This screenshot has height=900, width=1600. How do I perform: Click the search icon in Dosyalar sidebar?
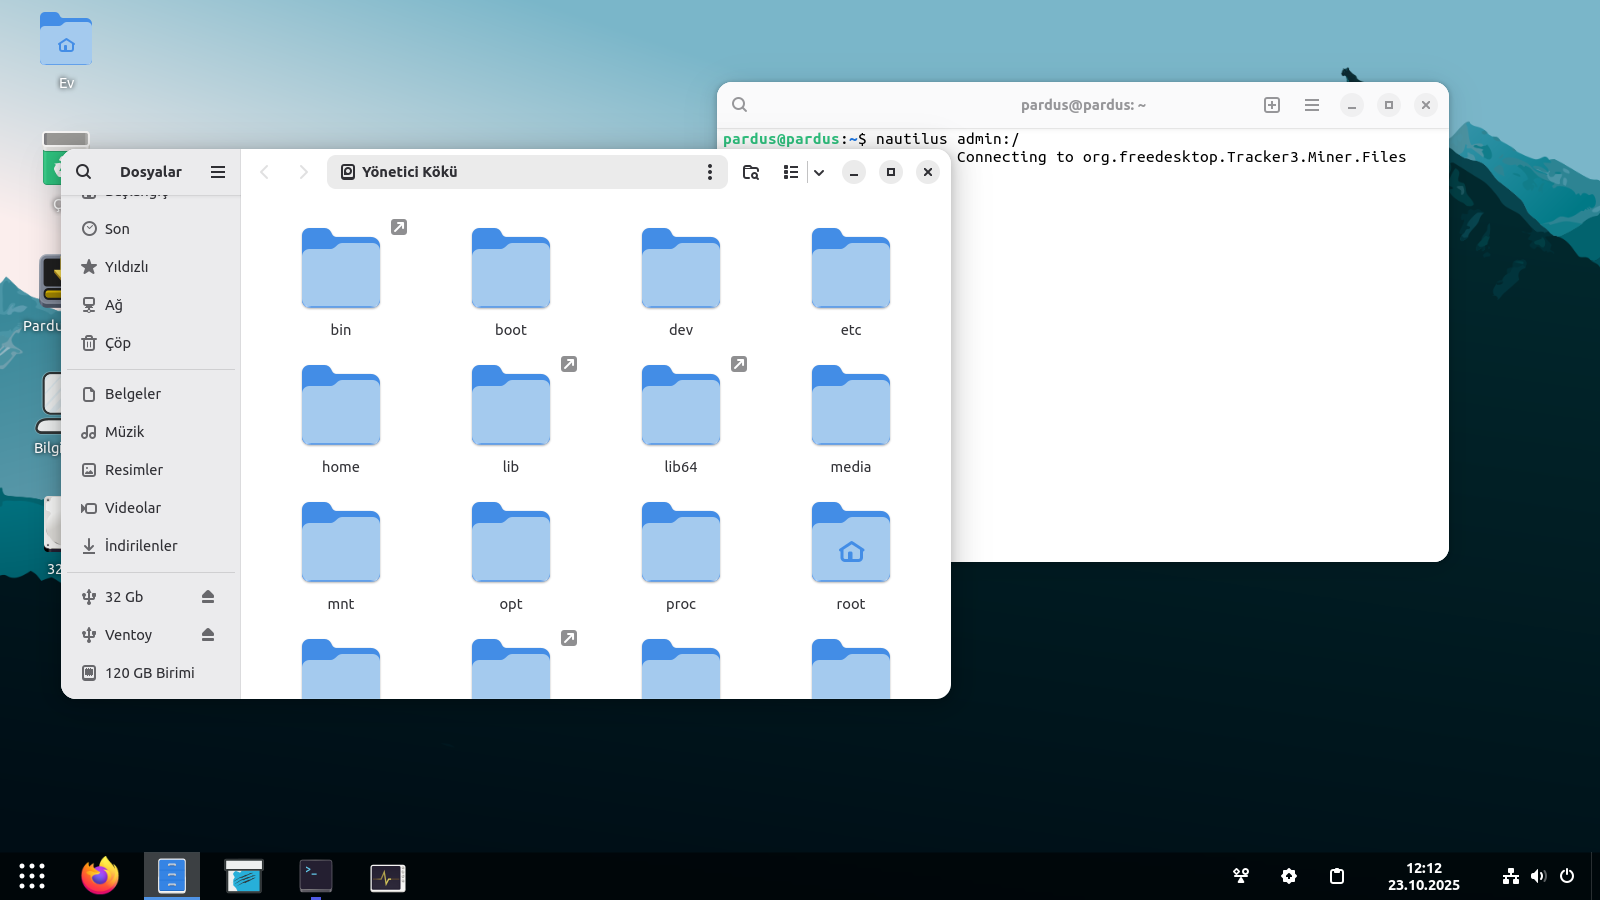[84, 172]
